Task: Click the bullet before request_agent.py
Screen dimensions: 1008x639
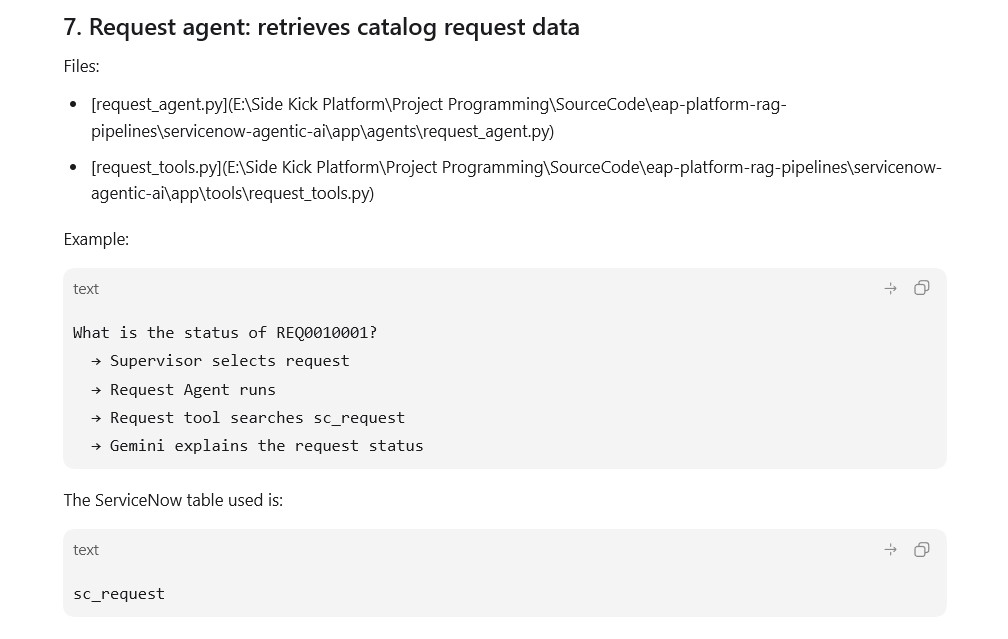Action: click(x=73, y=105)
